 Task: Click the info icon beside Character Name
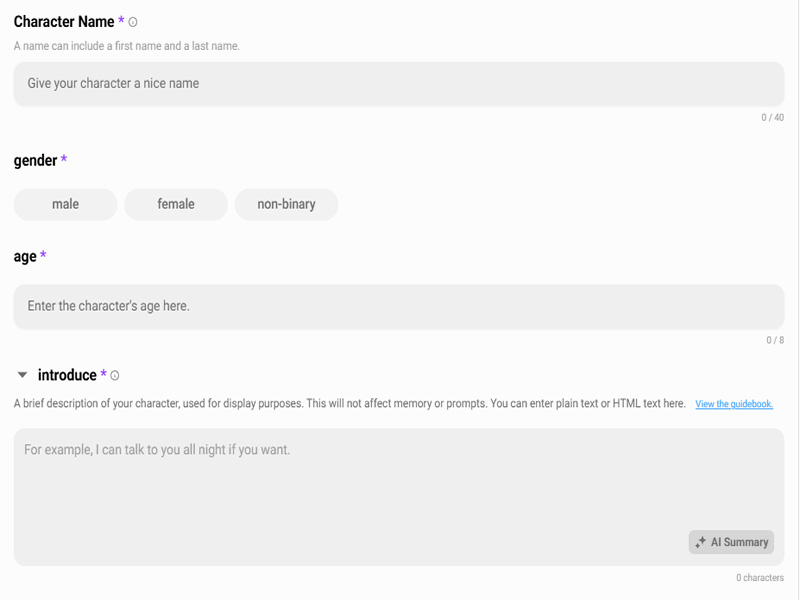(x=133, y=22)
